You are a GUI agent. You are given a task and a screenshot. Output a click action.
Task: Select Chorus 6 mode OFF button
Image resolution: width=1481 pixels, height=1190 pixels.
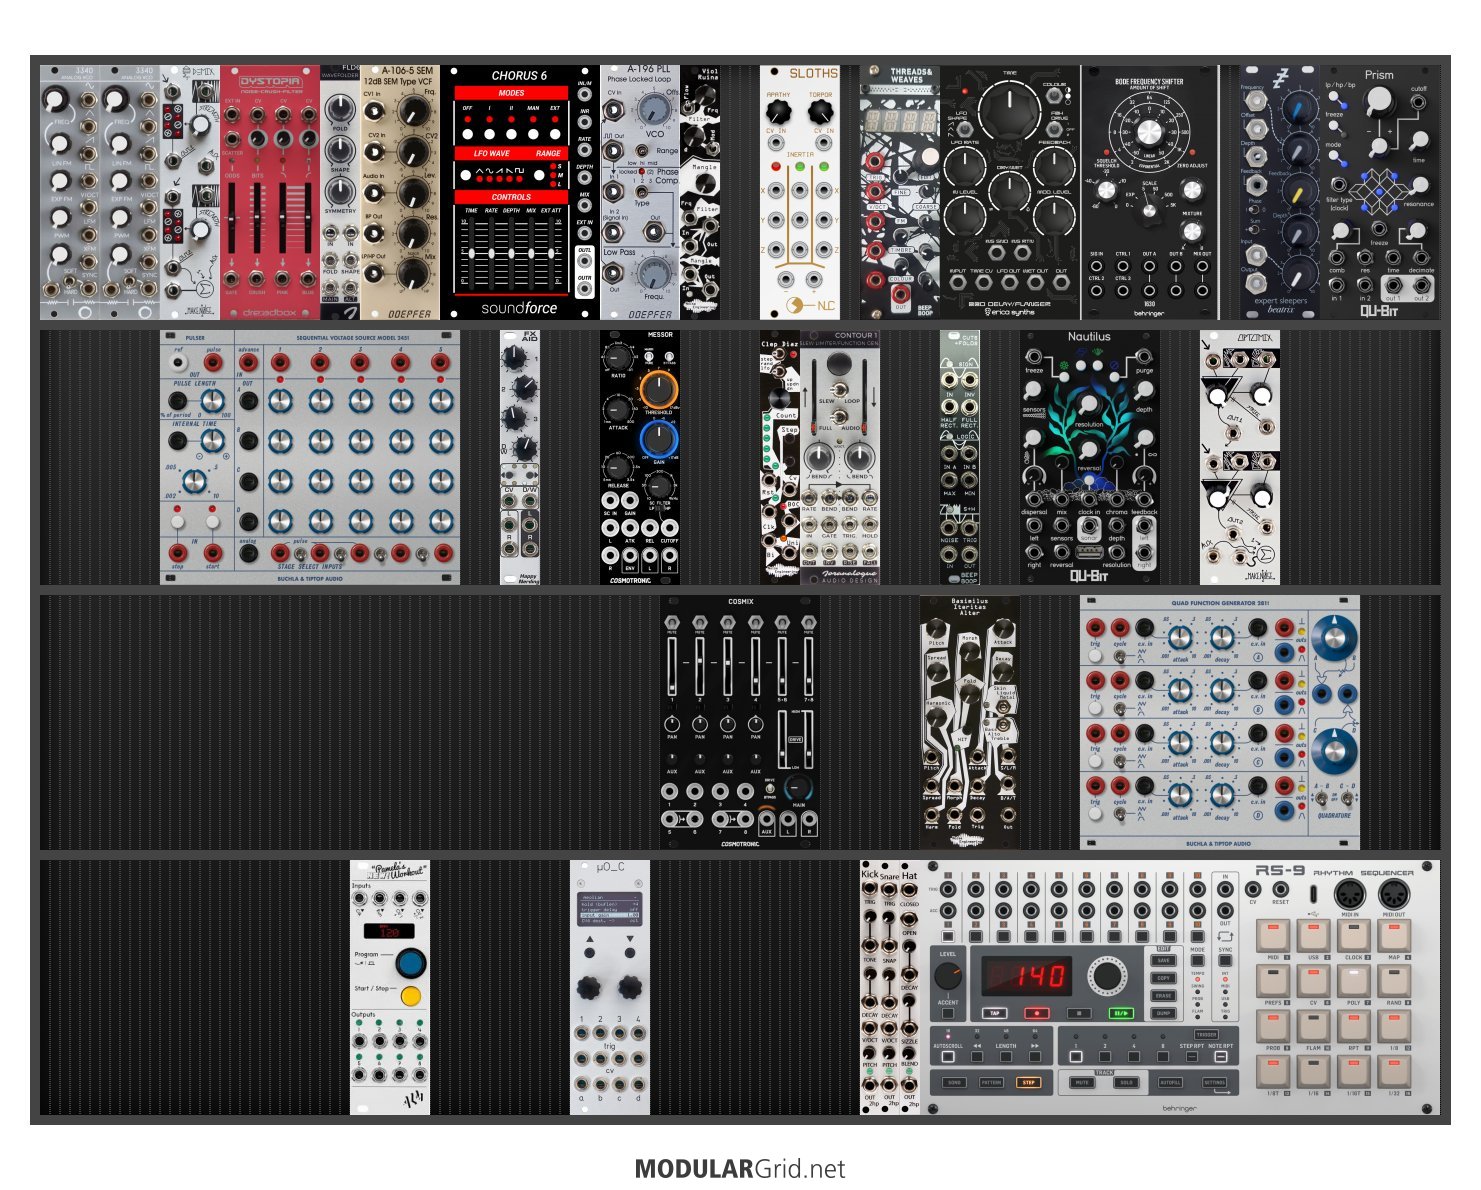coord(467,132)
